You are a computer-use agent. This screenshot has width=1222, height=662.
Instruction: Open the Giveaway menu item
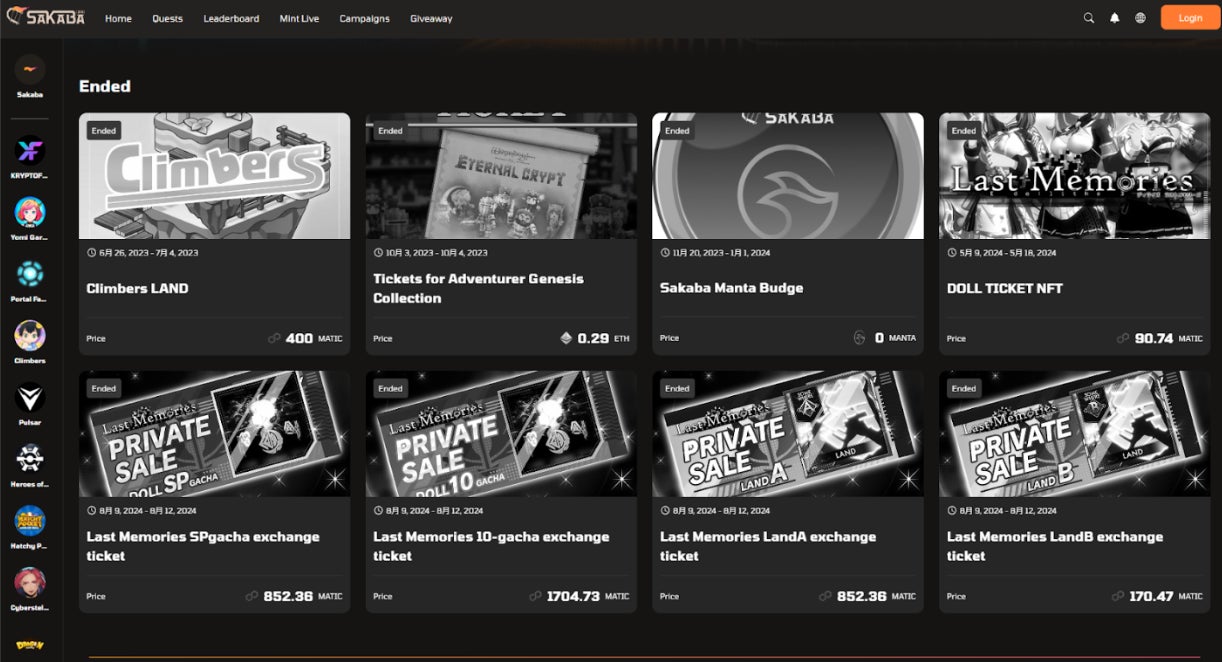tap(431, 18)
